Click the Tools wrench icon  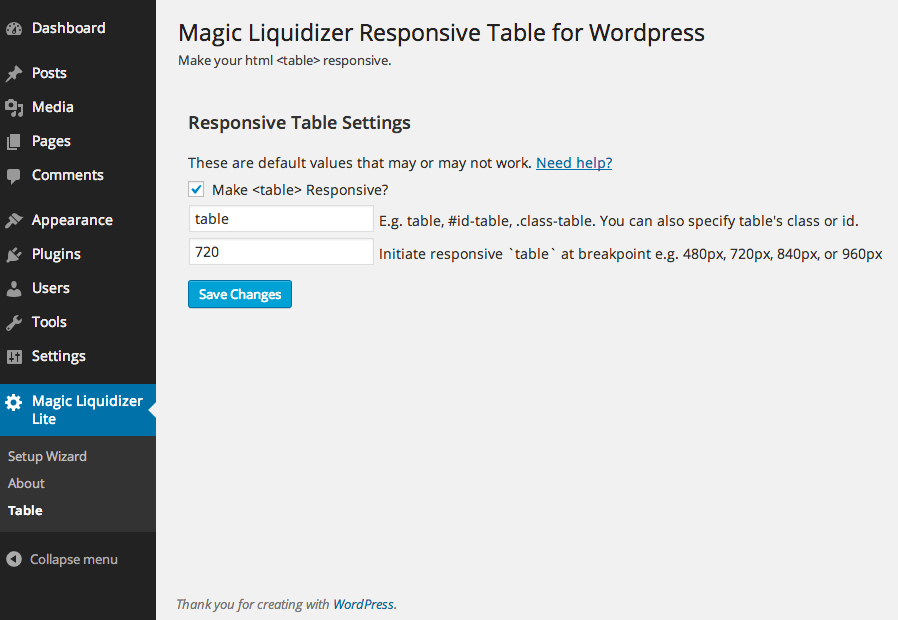pyautogui.click(x=14, y=322)
